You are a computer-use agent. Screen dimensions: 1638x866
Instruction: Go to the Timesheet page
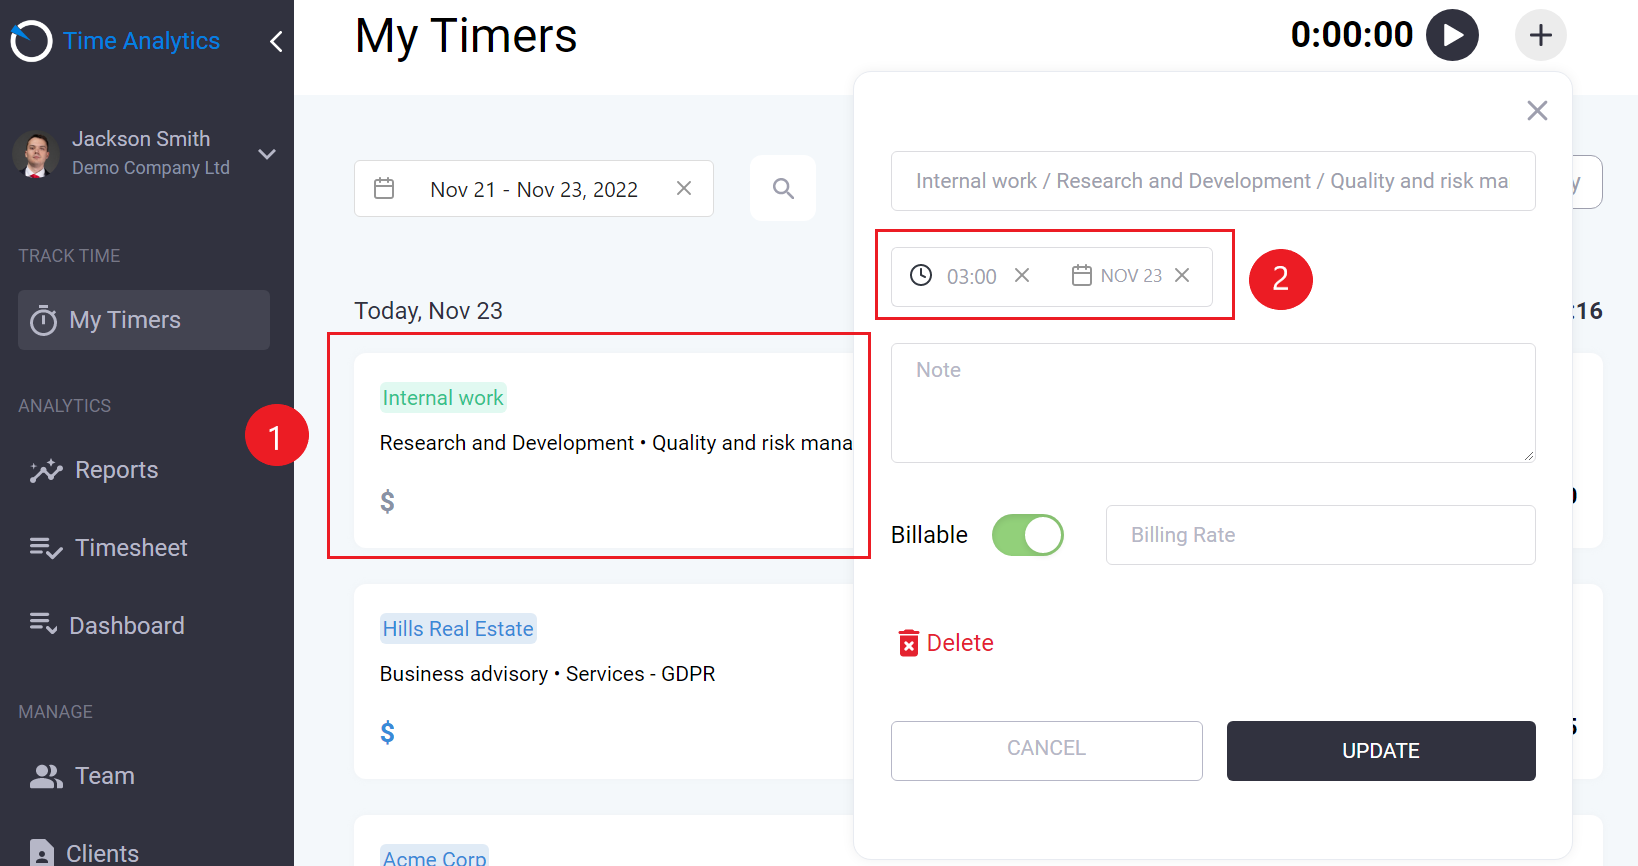click(109, 548)
